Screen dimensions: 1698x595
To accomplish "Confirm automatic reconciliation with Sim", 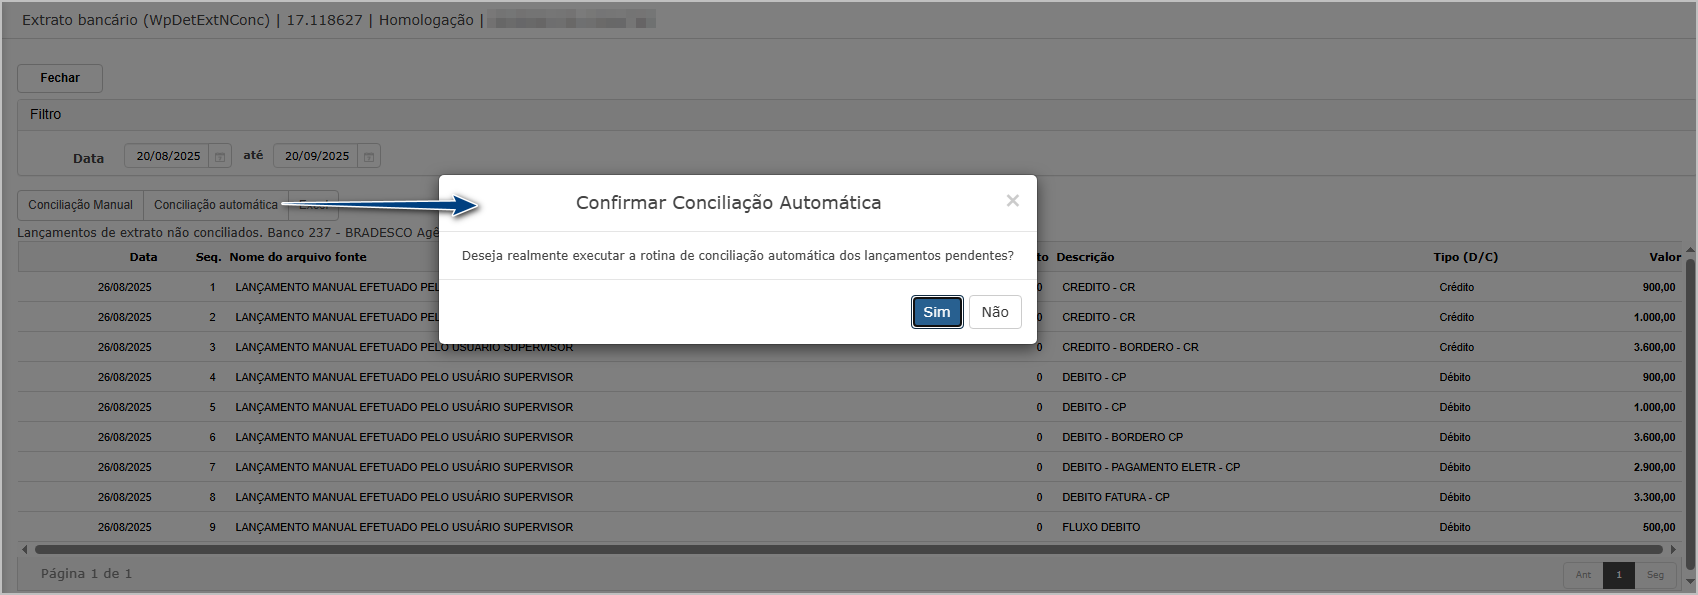I will [x=937, y=312].
